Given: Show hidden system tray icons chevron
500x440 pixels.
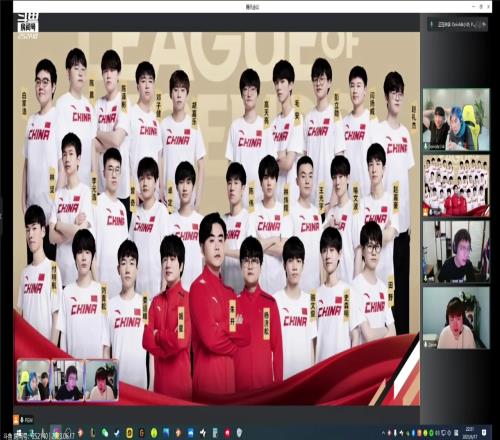Looking at the screenshot, I should coord(383,433).
